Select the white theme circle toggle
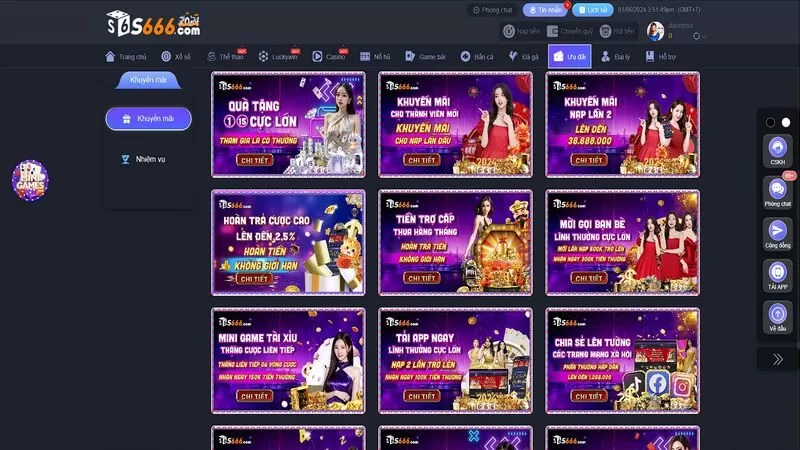 coord(786,122)
